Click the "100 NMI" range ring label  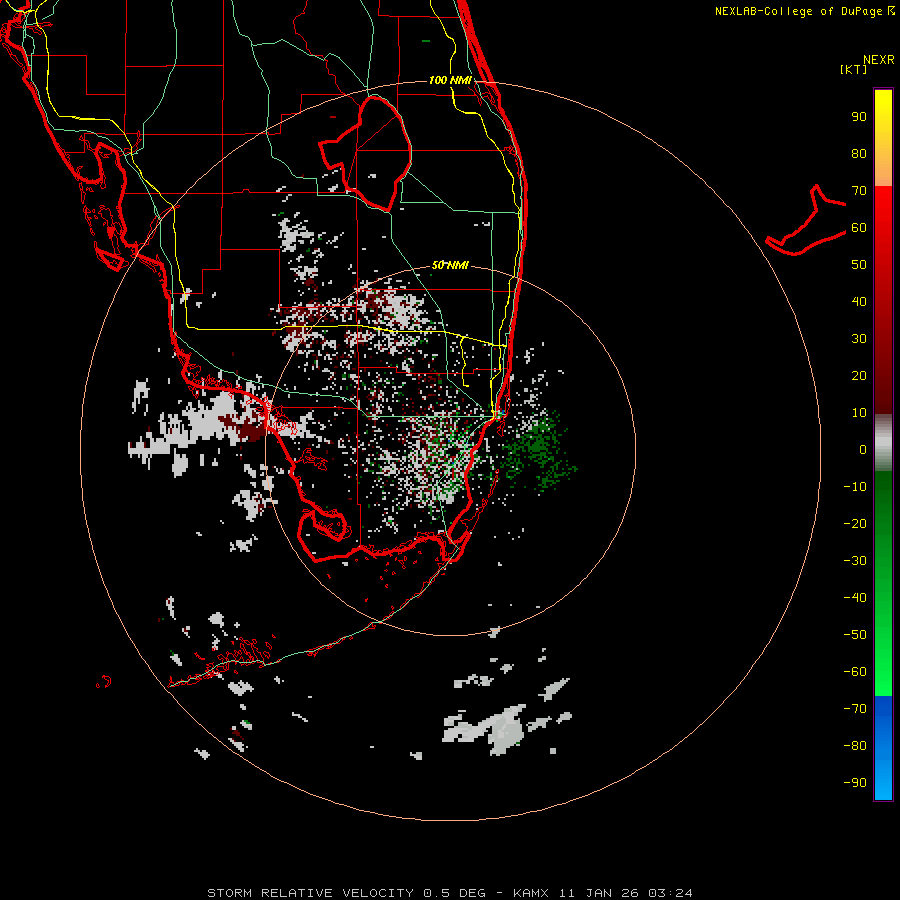450,80
